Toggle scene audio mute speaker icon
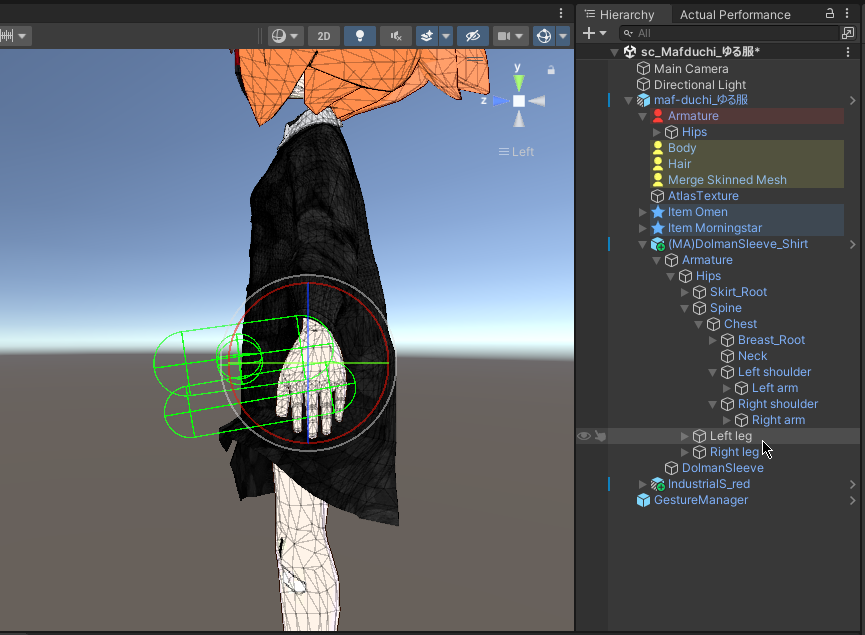This screenshot has height=635, width=865. click(x=396, y=36)
